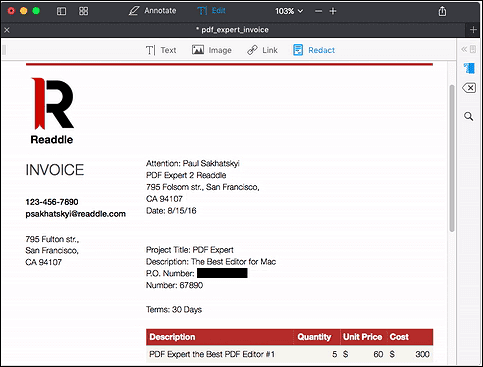Select the pdf_expert_invoice document tab
483x367 pixels.
pyautogui.click(x=232, y=30)
